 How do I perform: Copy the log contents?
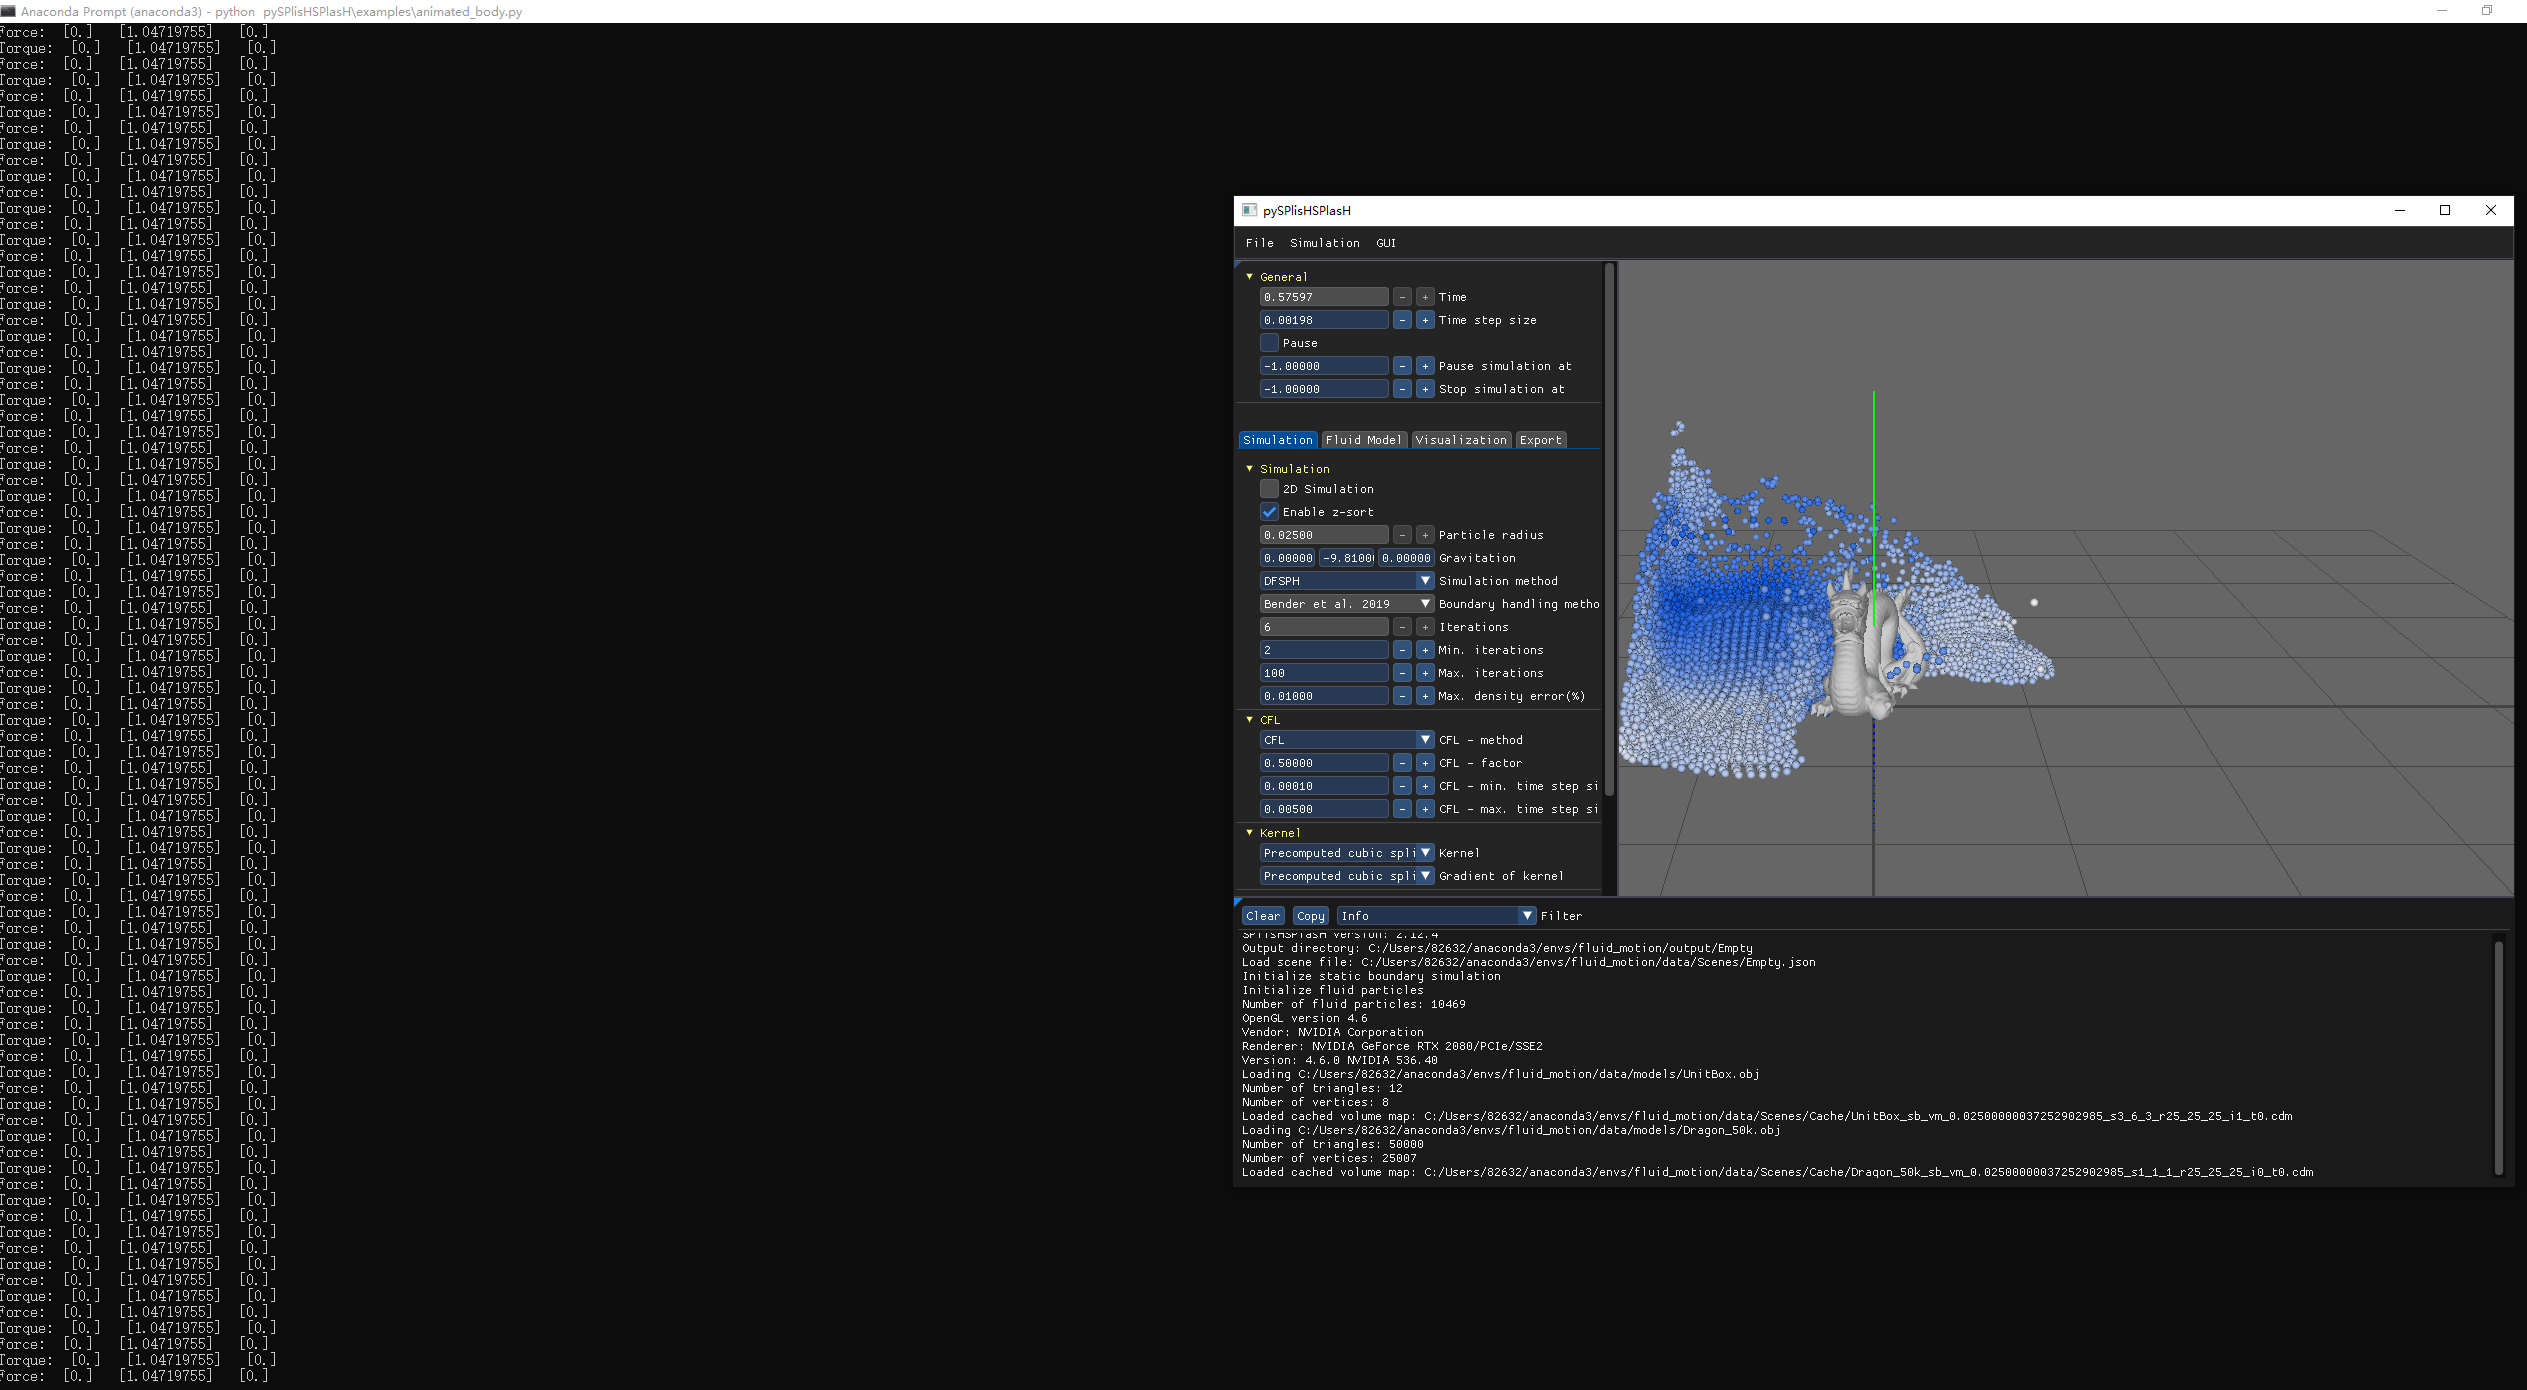point(1310,915)
